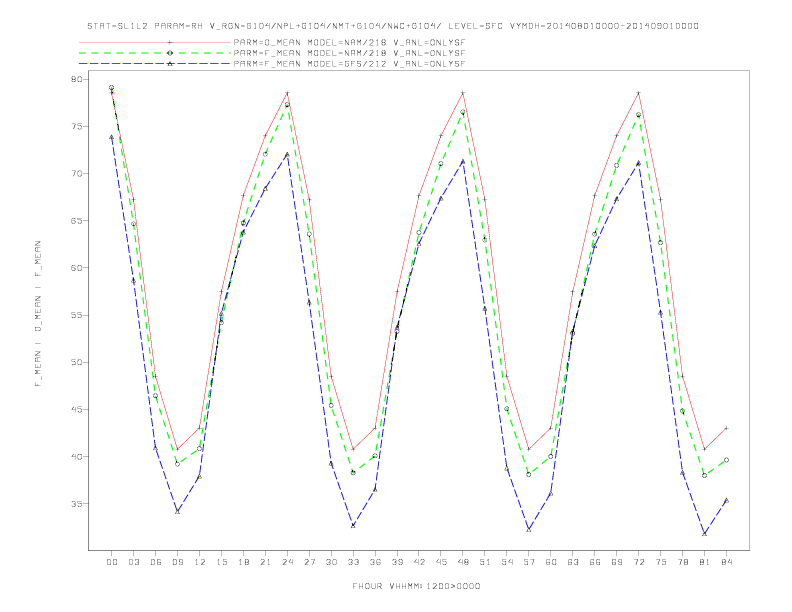Click x-axis tick label 30
This screenshot has width=792, height=612.
(331, 562)
